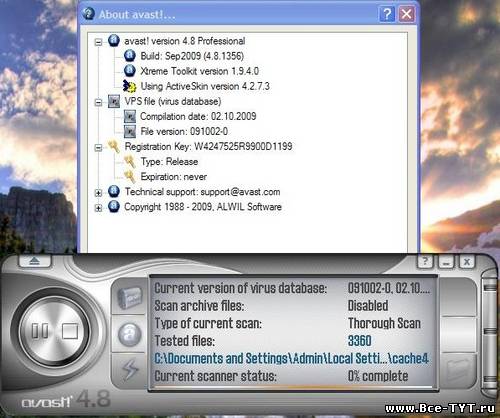Click the virus database version 091002-0 value

click(389, 288)
